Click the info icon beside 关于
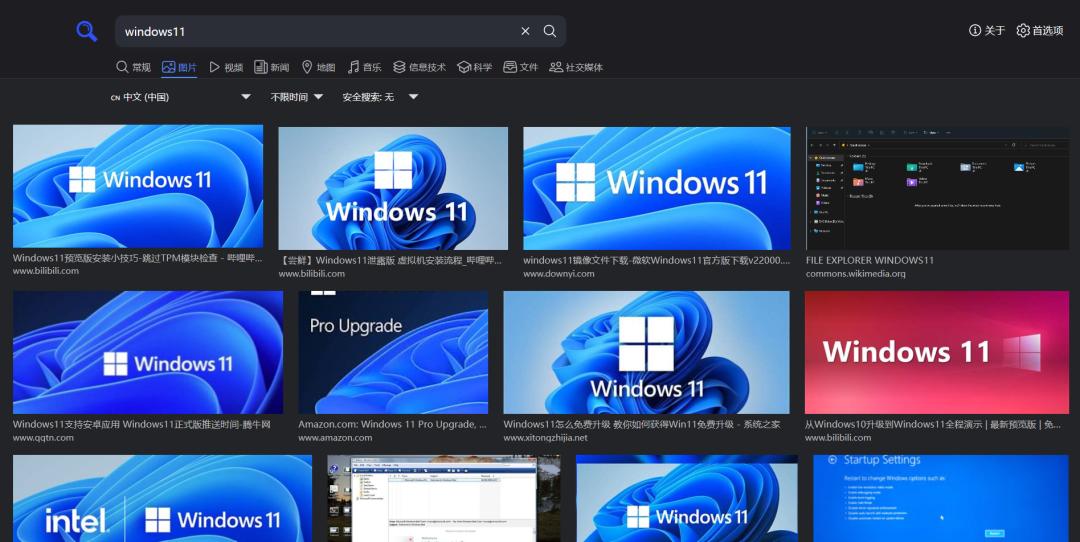The height and width of the screenshot is (542, 1080). click(975, 30)
